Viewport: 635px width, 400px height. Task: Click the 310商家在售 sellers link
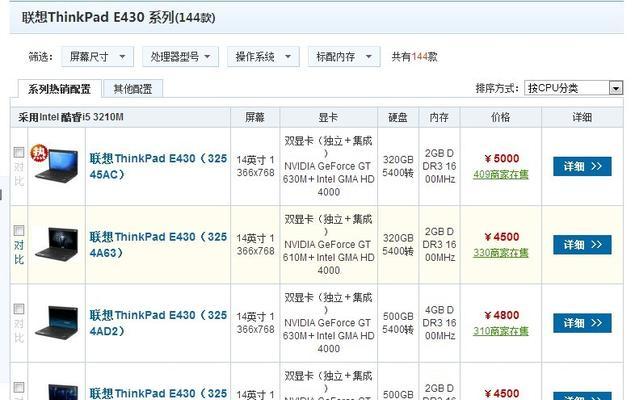501,331
